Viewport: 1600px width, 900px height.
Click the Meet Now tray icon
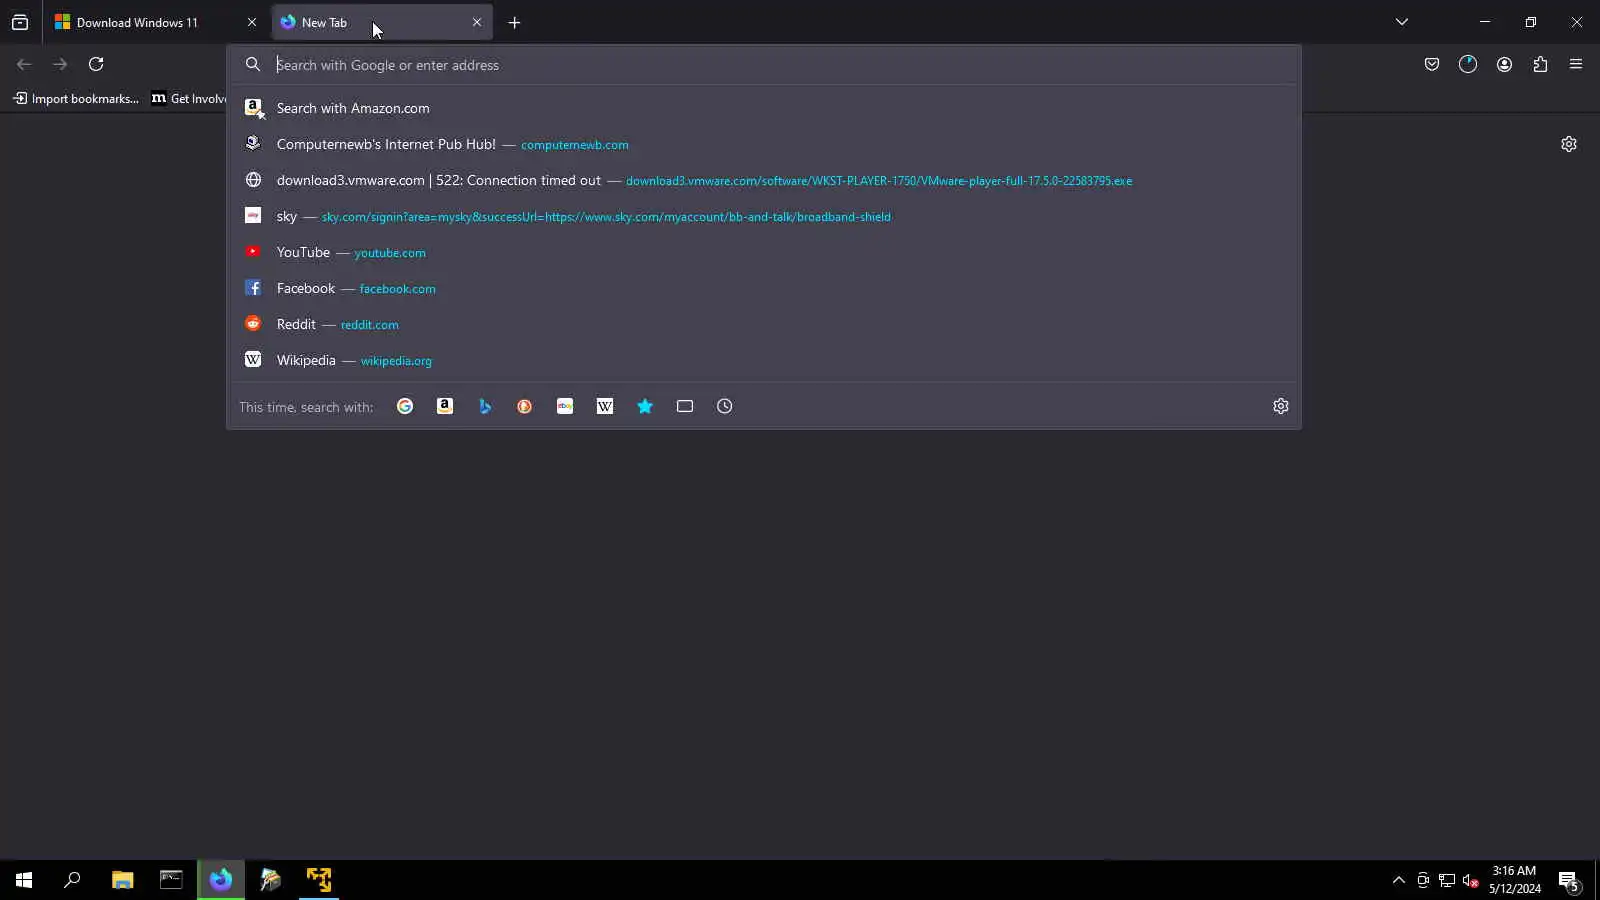point(1423,880)
